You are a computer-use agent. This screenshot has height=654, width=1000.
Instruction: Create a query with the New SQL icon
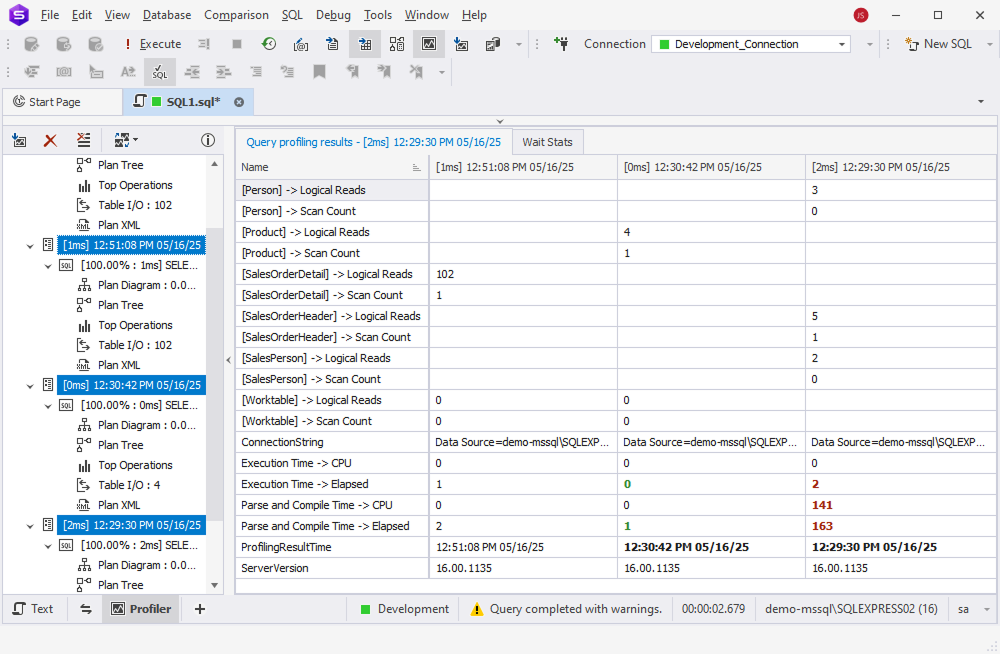[x=937, y=44]
